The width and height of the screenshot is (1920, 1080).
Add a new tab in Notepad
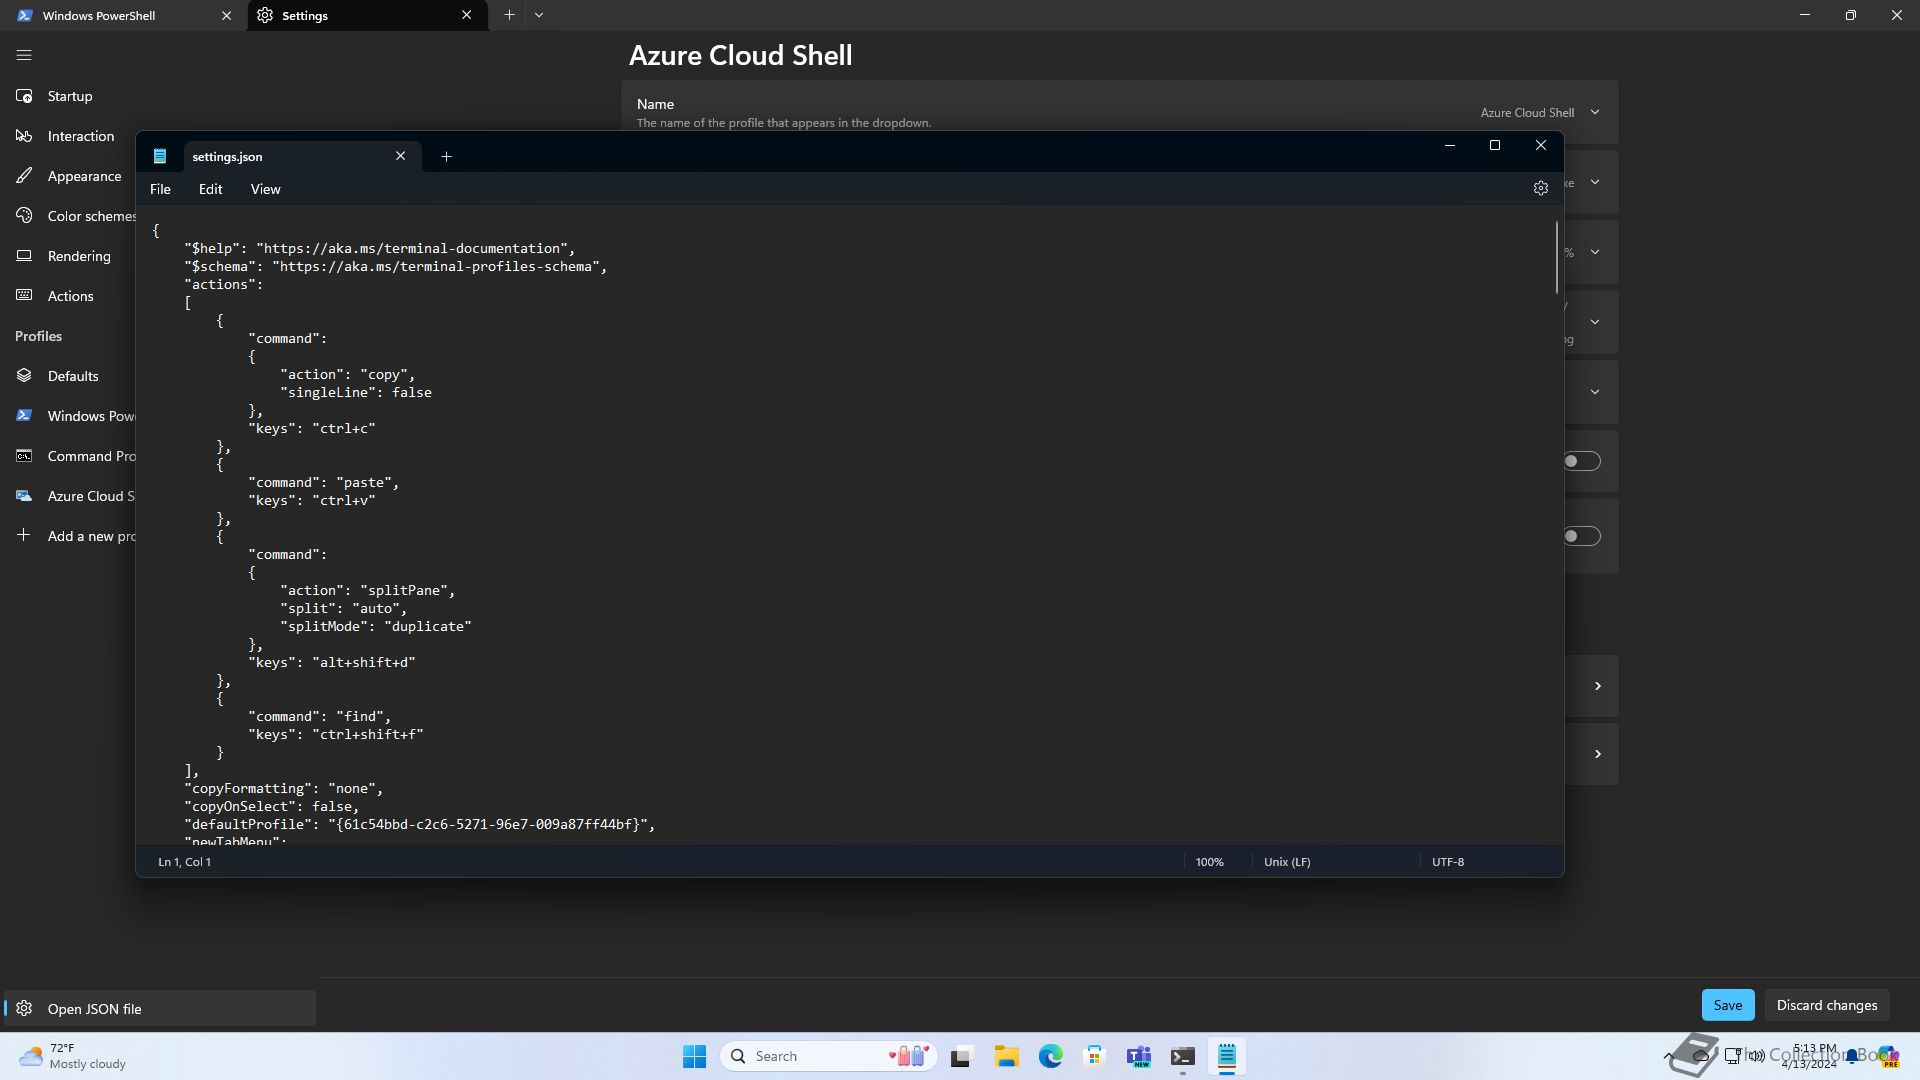446,156
